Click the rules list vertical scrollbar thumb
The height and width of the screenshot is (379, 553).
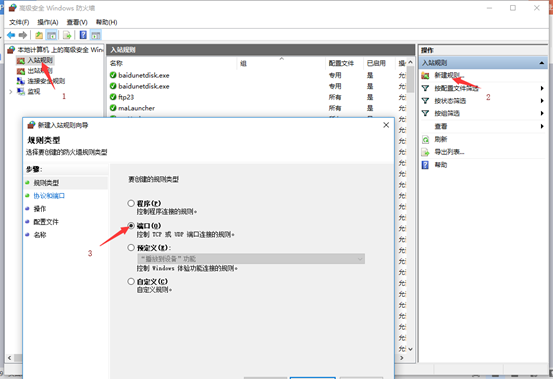410,80
